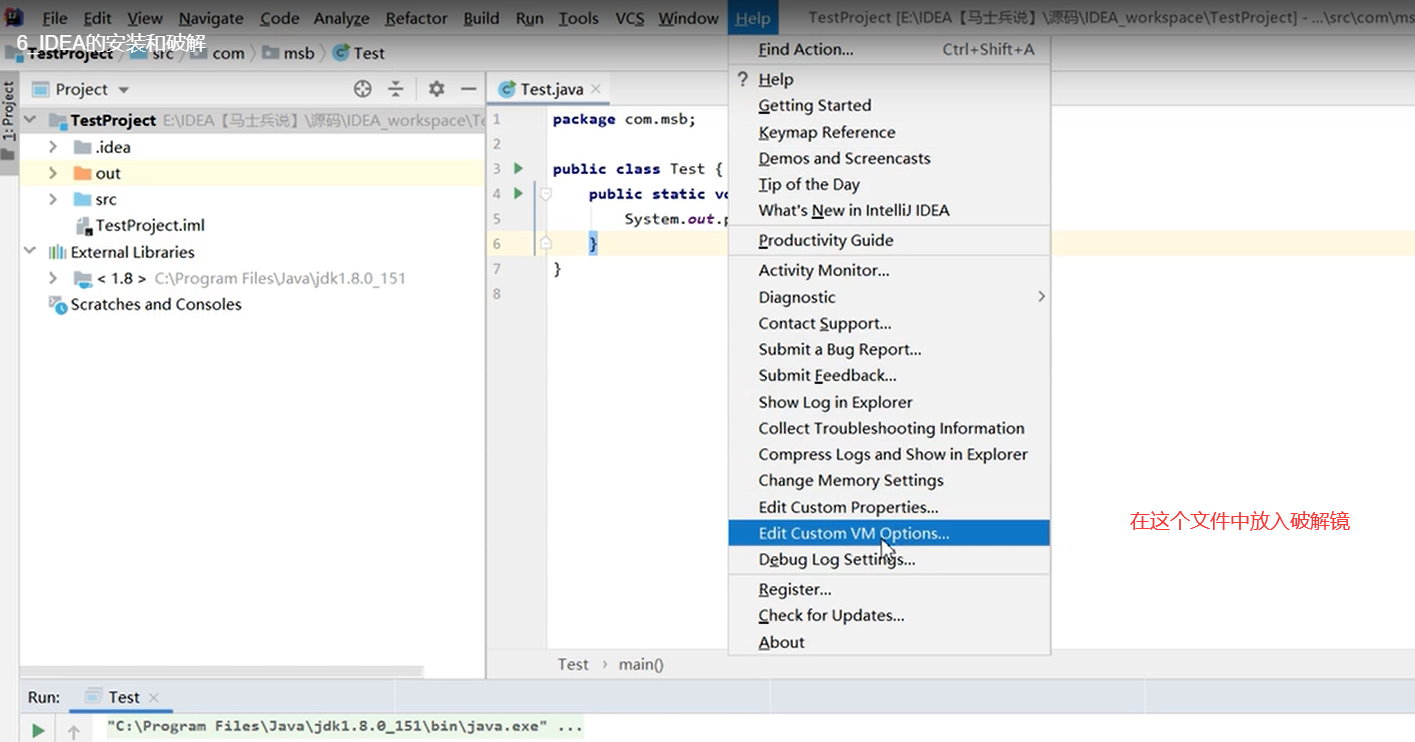Choose Edit Custom Properties...
This screenshot has height=742, width=1415.
click(x=889, y=507)
